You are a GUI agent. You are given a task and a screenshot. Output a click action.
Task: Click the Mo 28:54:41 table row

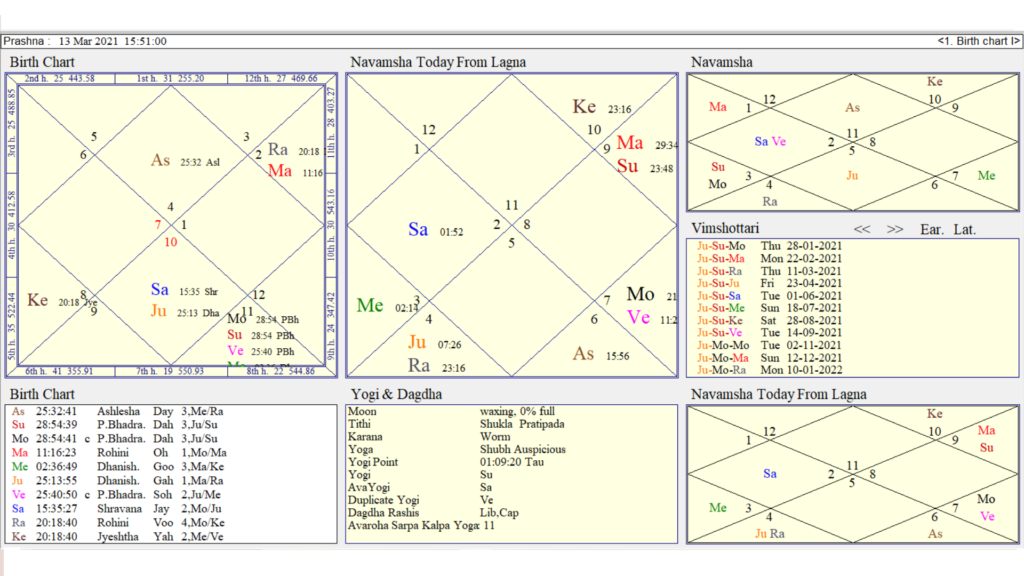point(115,439)
